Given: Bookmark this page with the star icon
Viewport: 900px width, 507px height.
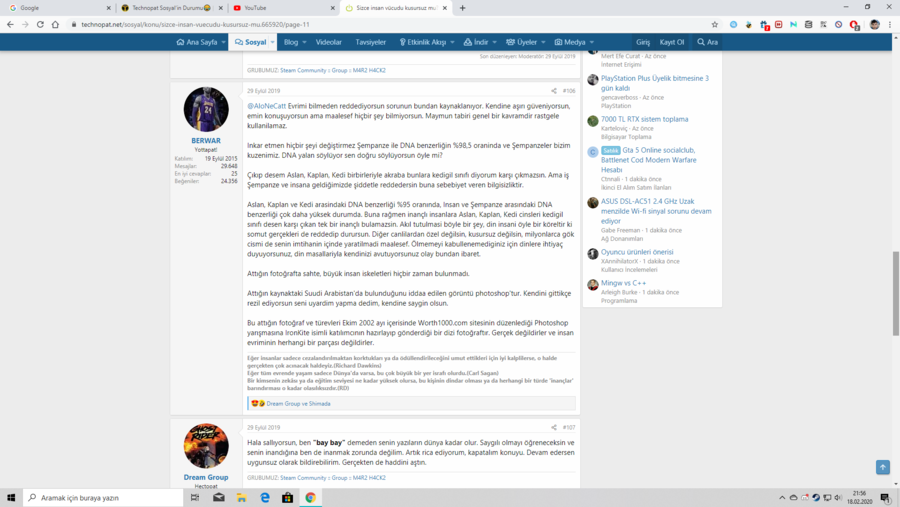Looking at the screenshot, I should pos(715,25).
